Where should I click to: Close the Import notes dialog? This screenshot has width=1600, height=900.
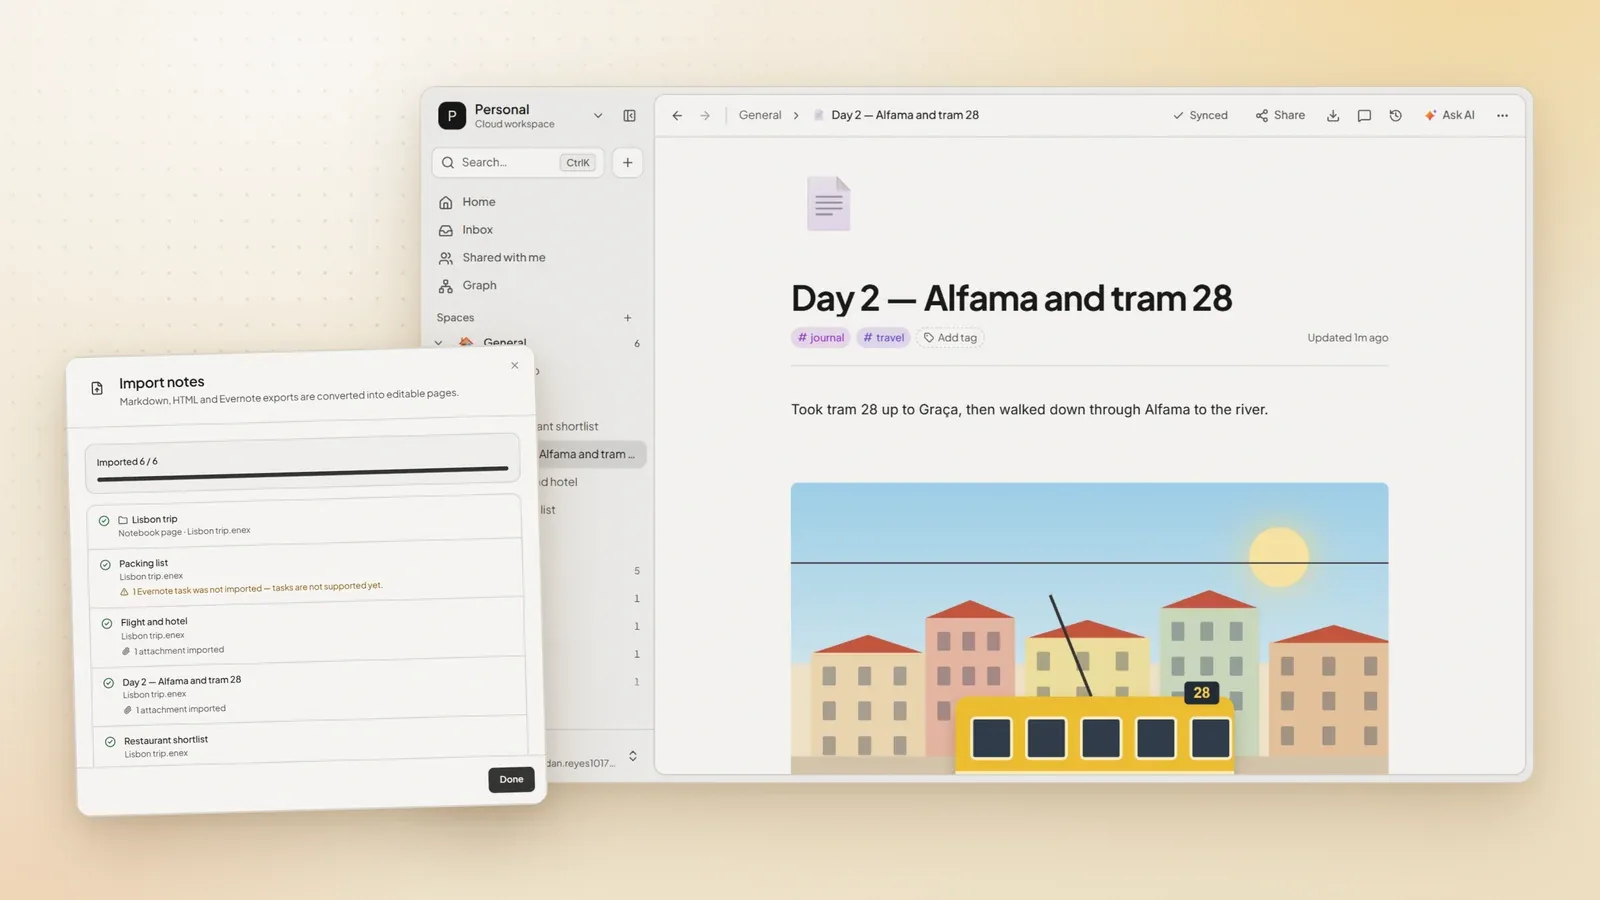point(514,366)
